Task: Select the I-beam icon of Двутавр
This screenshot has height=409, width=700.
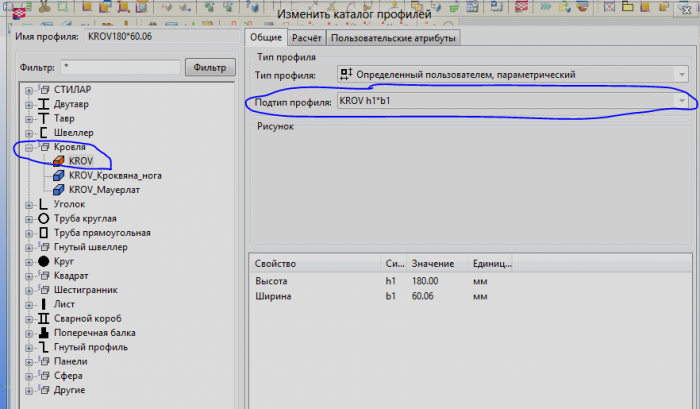Action: tap(43, 104)
